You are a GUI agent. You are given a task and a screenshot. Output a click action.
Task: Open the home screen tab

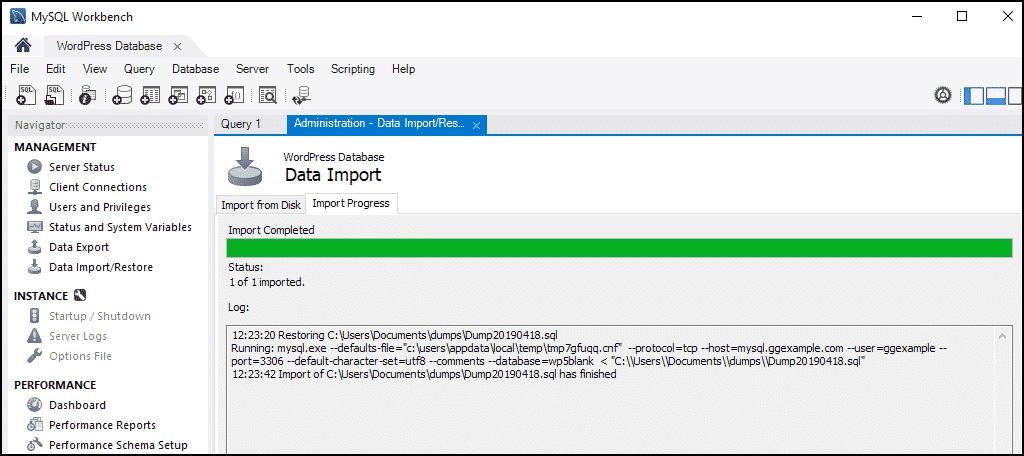click(23, 46)
